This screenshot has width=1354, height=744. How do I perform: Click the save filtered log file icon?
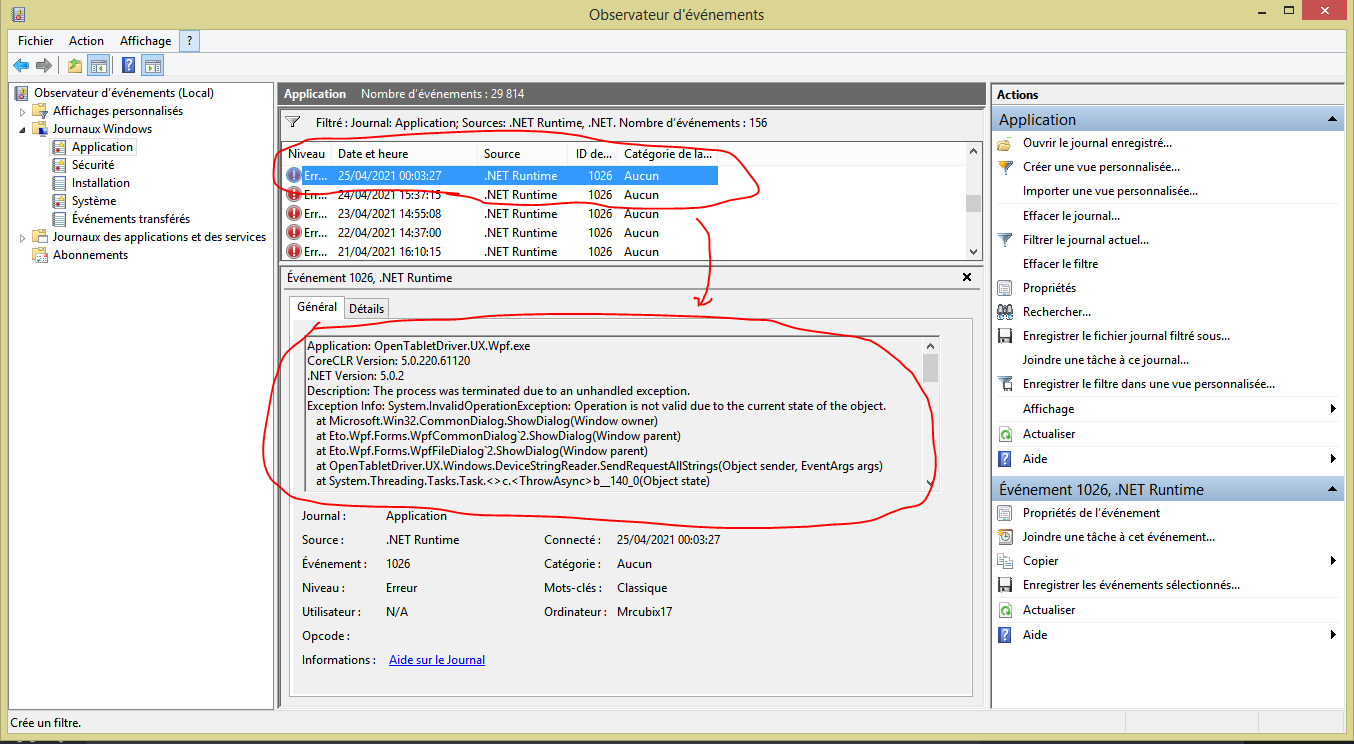click(1005, 336)
